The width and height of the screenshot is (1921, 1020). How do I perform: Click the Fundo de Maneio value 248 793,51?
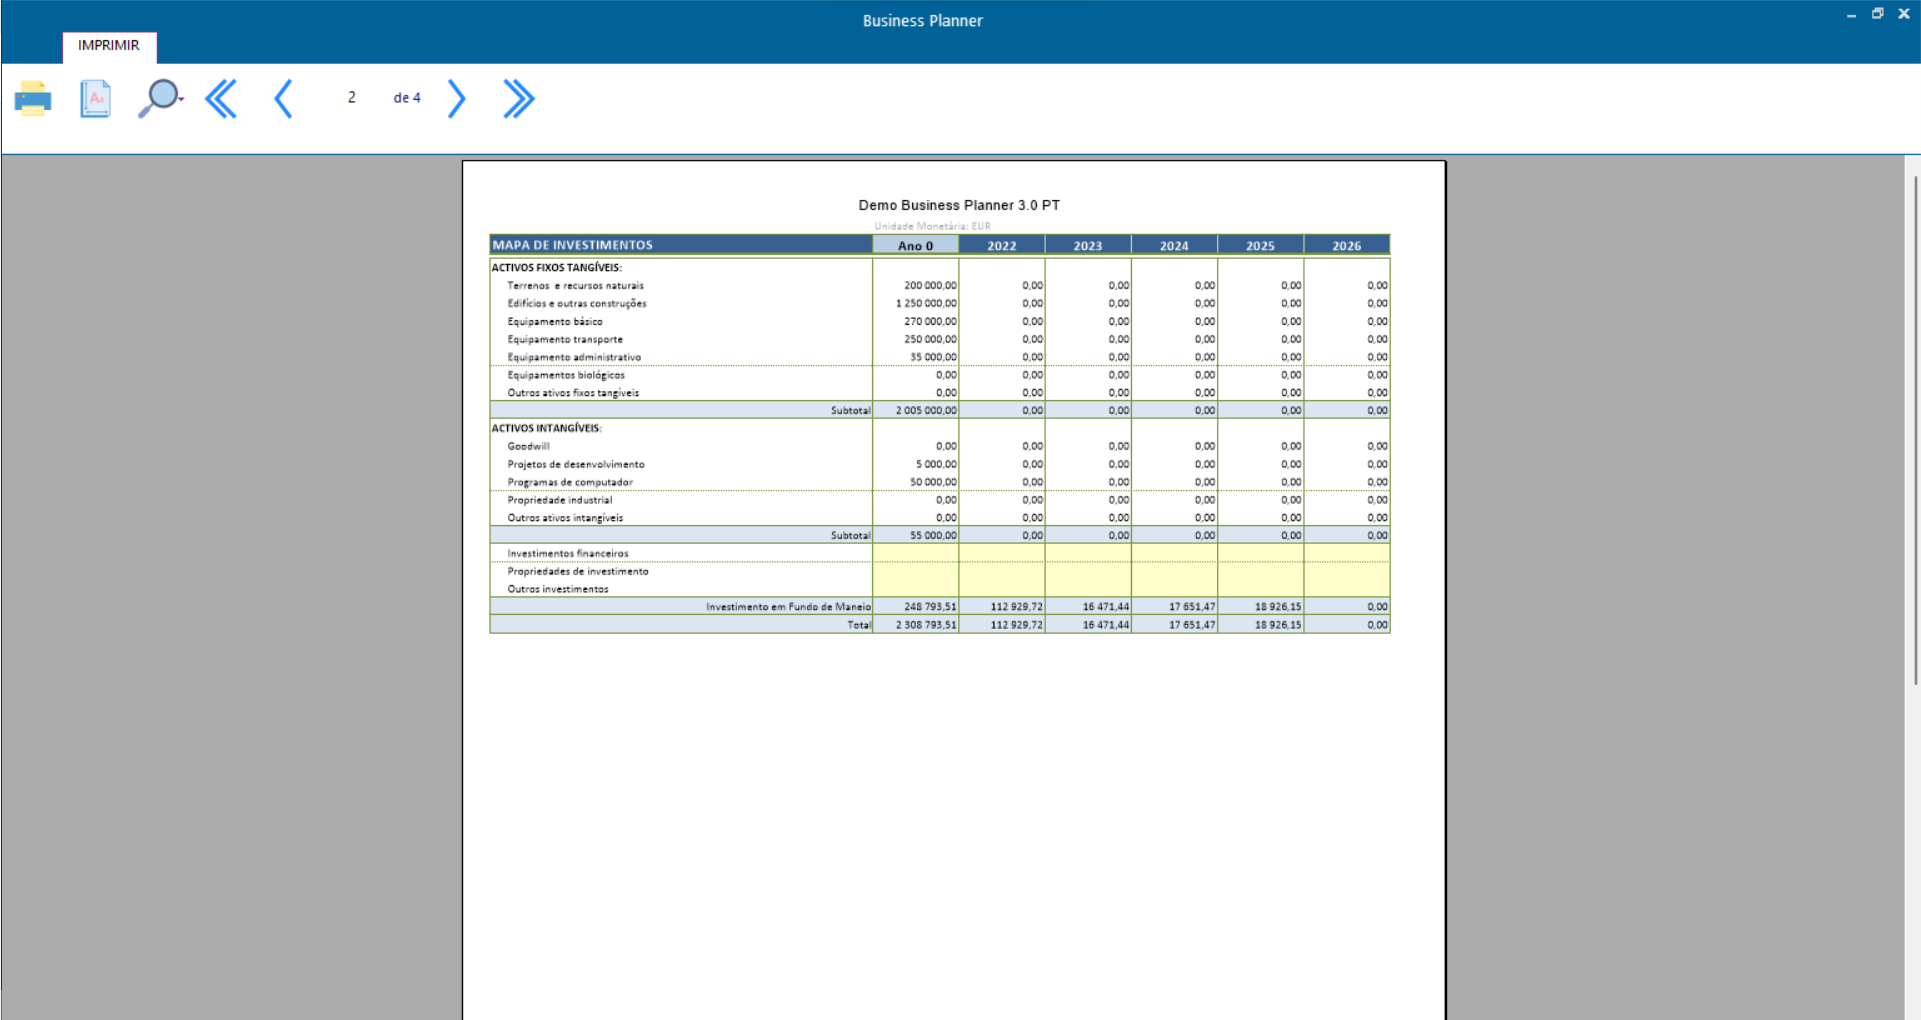[930, 607]
